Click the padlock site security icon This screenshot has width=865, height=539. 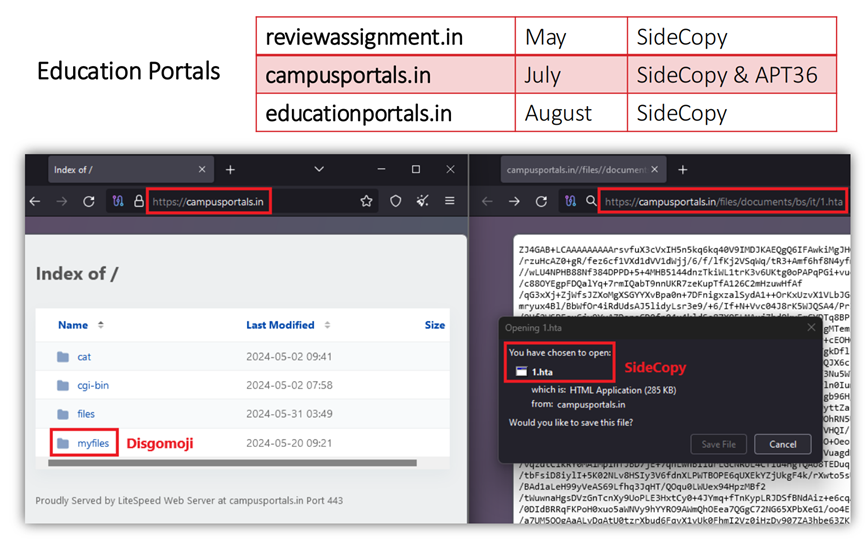click(137, 201)
